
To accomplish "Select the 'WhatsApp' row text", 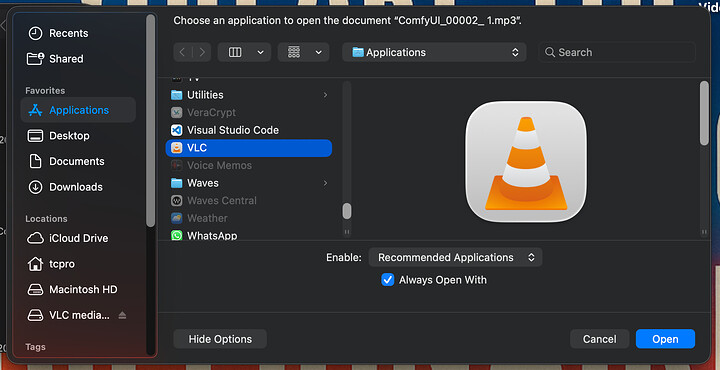I will pyautogui.click(x=212, y=236).
